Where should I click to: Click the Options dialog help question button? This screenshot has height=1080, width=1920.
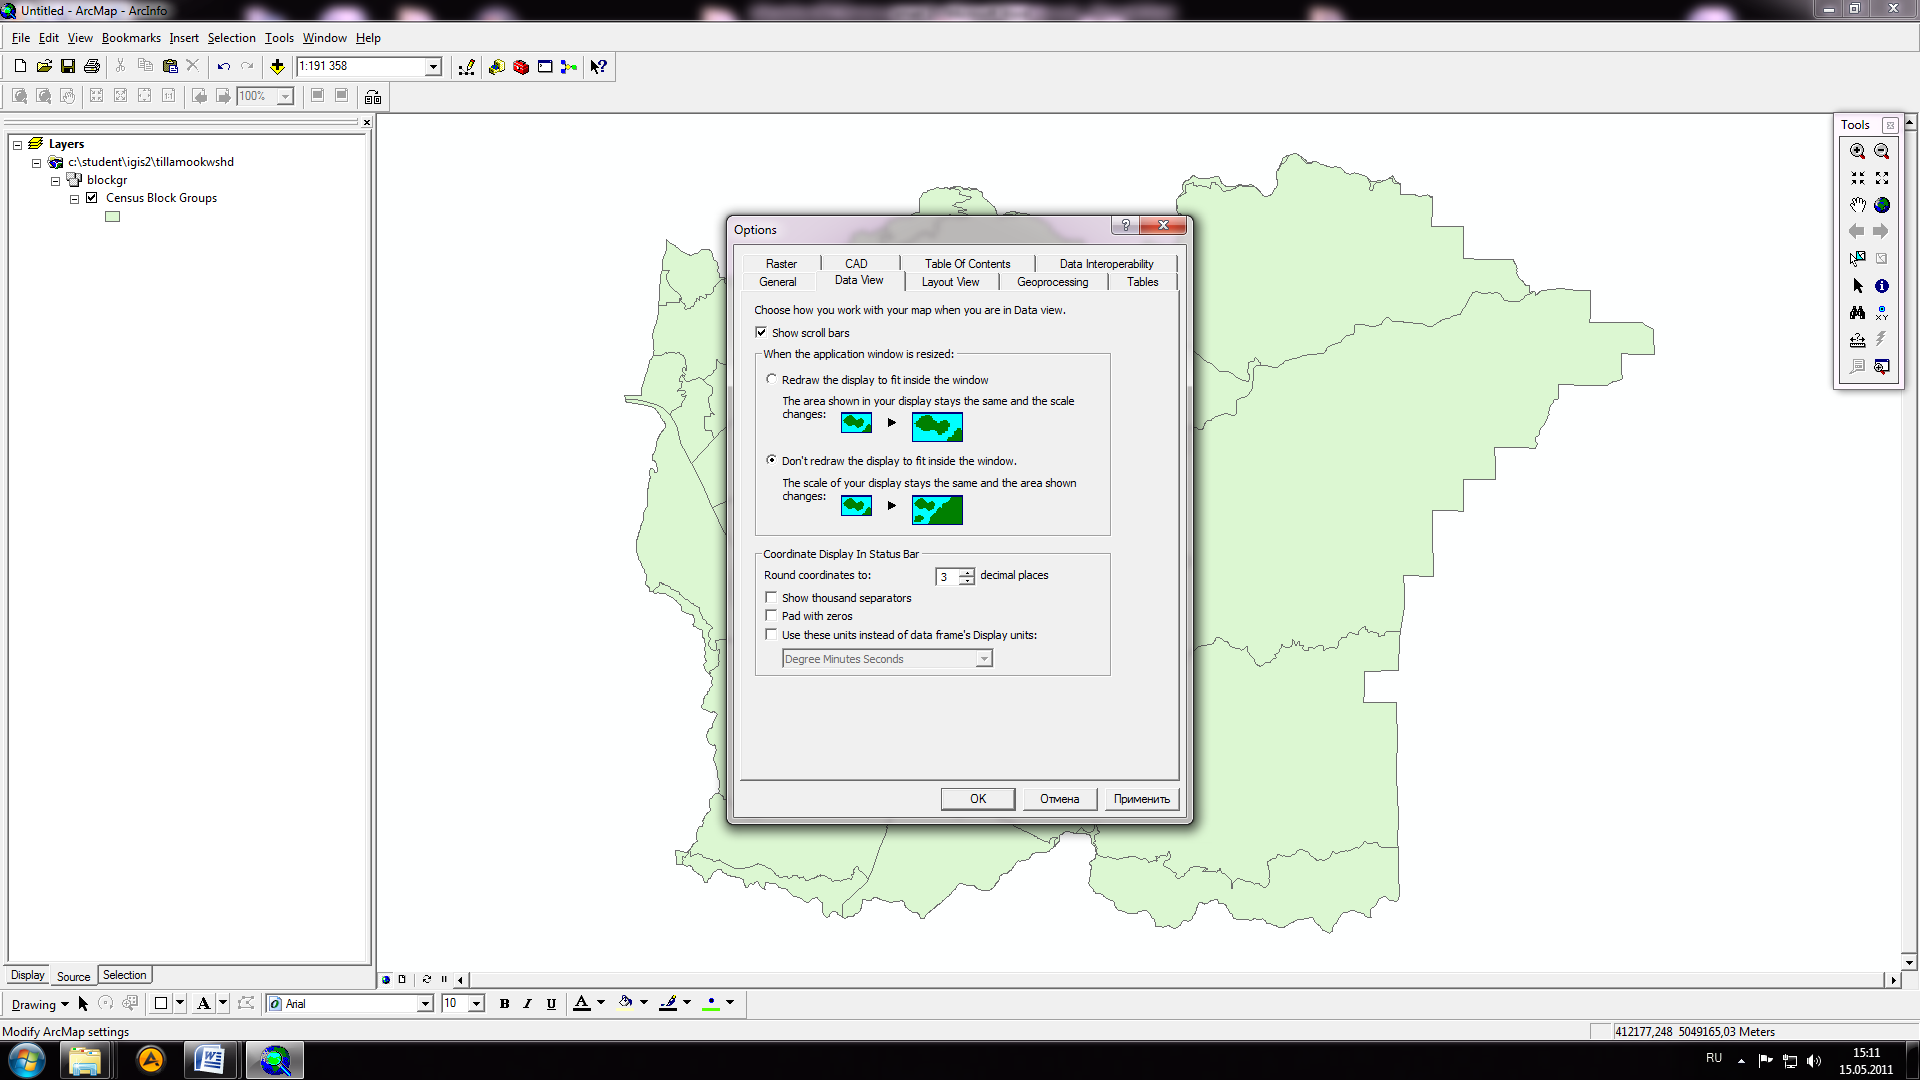[x=1125, y=225]
